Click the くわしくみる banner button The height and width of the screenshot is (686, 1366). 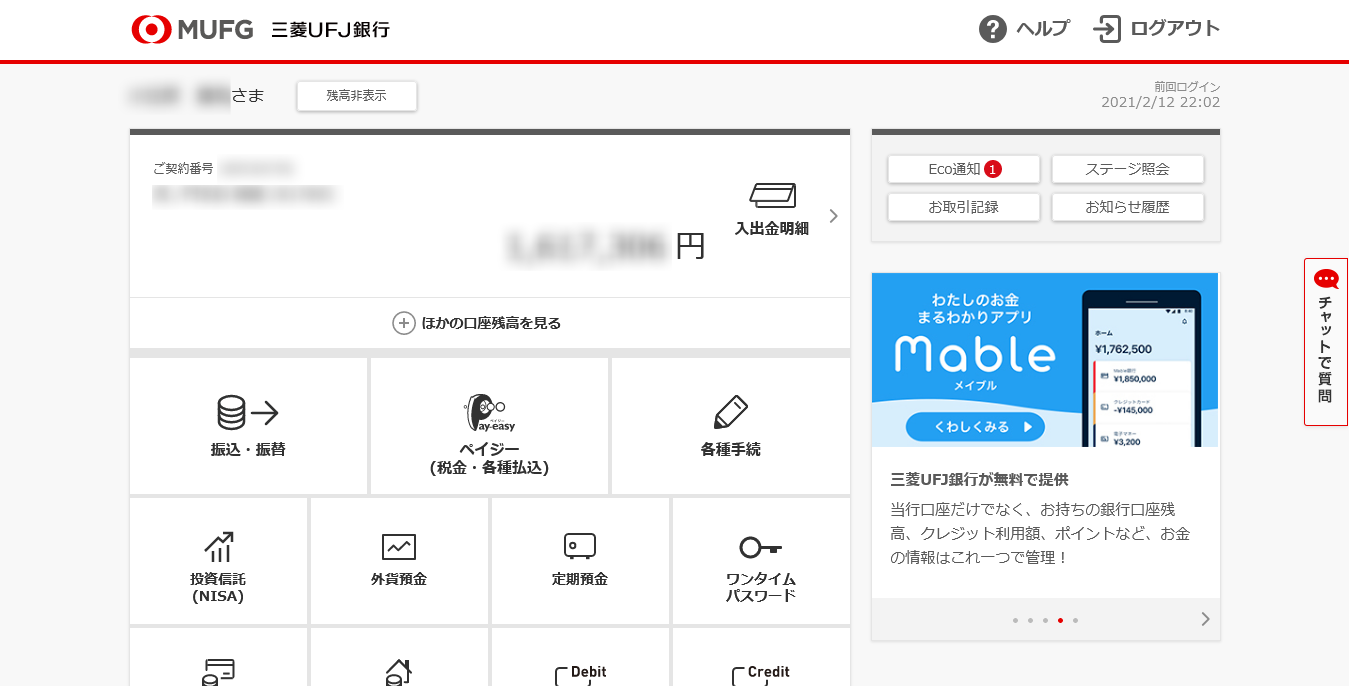coord(975,426)
